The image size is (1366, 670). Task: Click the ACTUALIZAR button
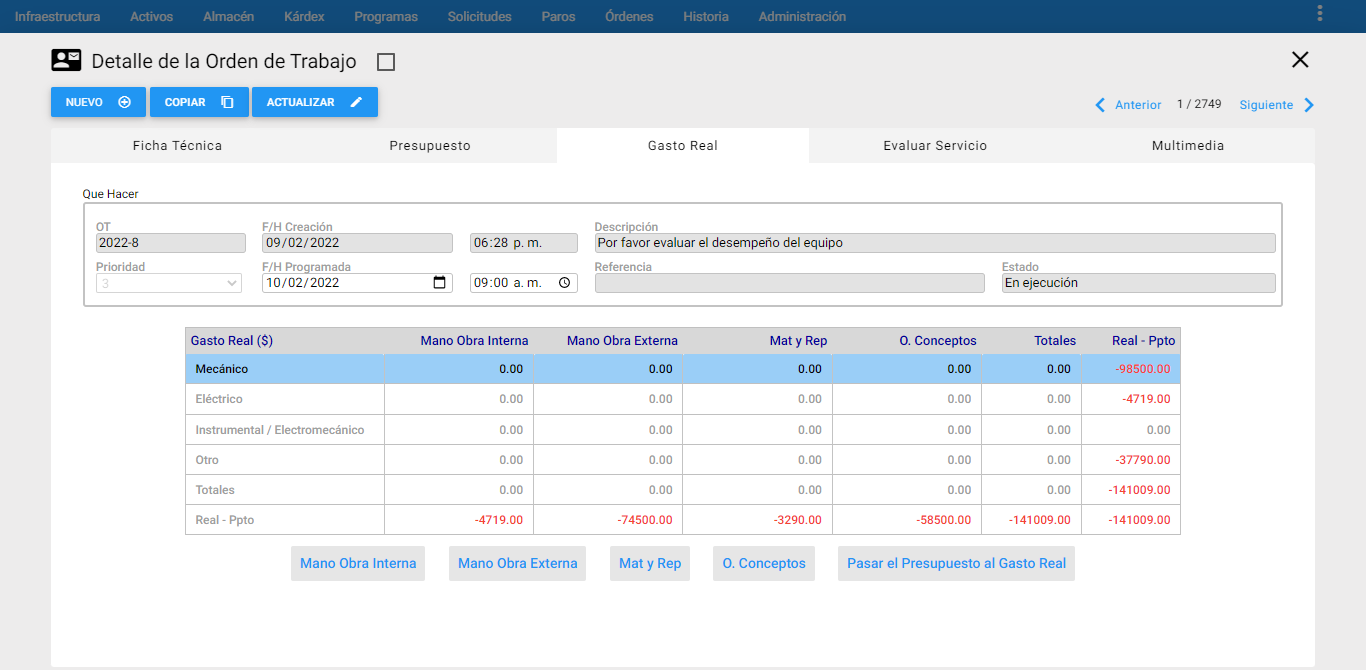(315, 102)
